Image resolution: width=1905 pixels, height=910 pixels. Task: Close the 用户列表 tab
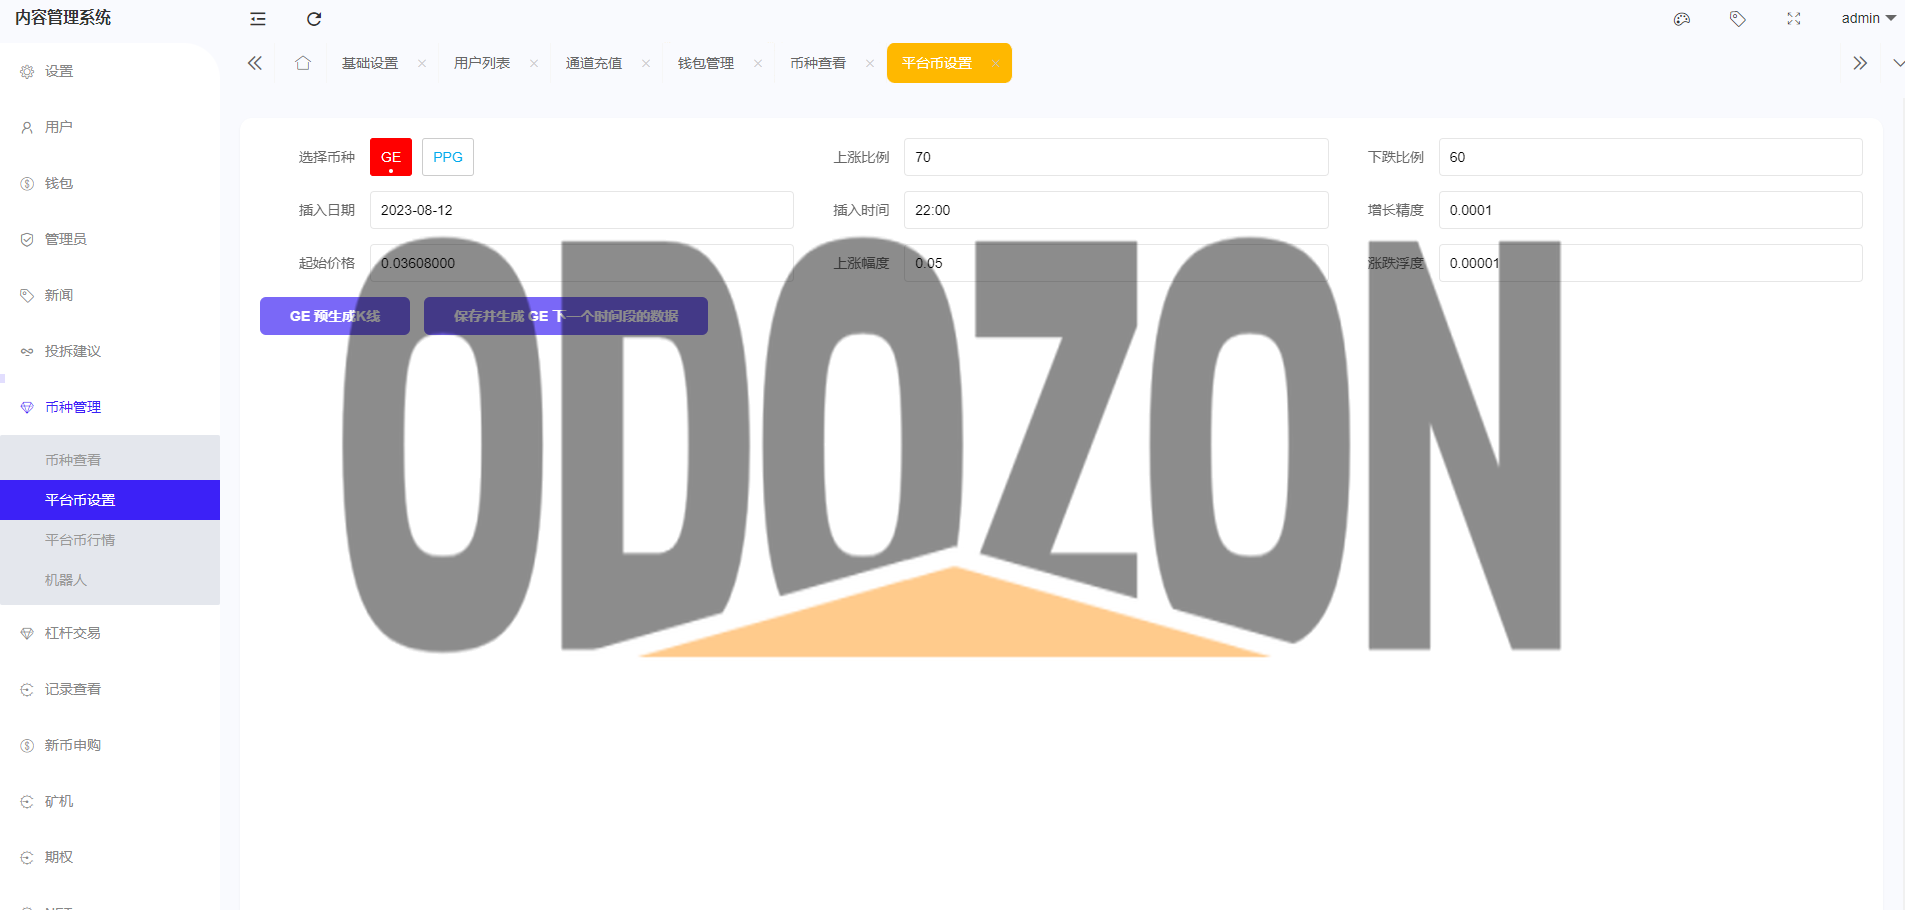coord(534,63)
